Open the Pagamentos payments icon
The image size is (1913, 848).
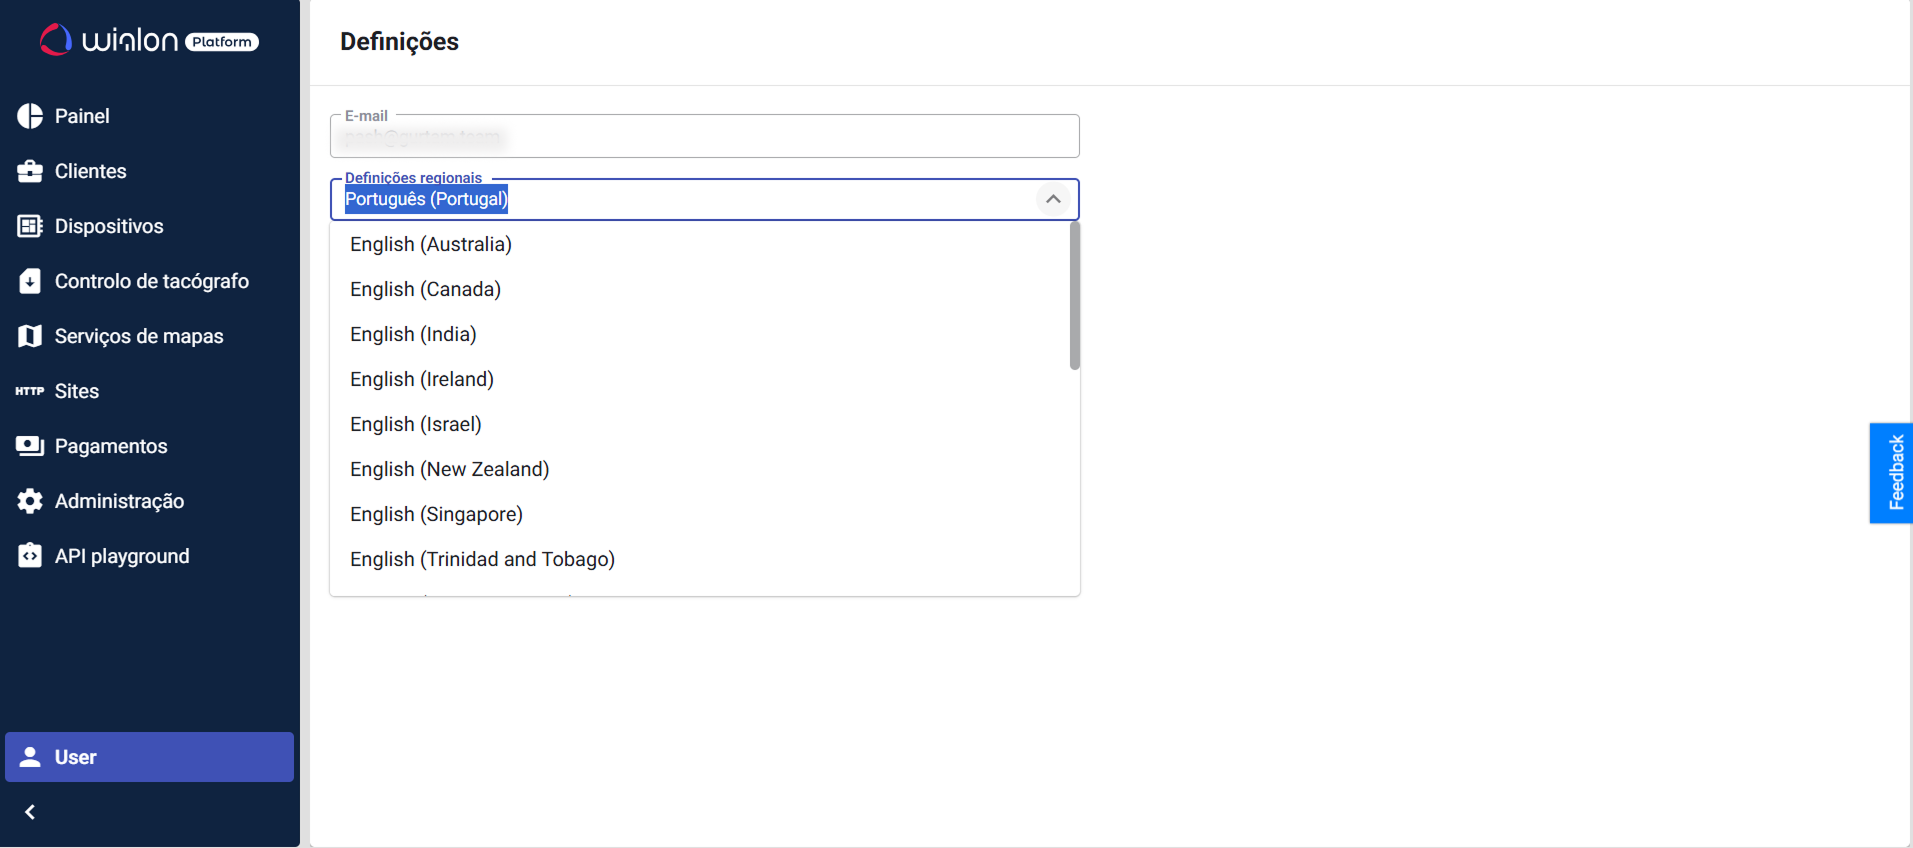click(x=30, y=446)
